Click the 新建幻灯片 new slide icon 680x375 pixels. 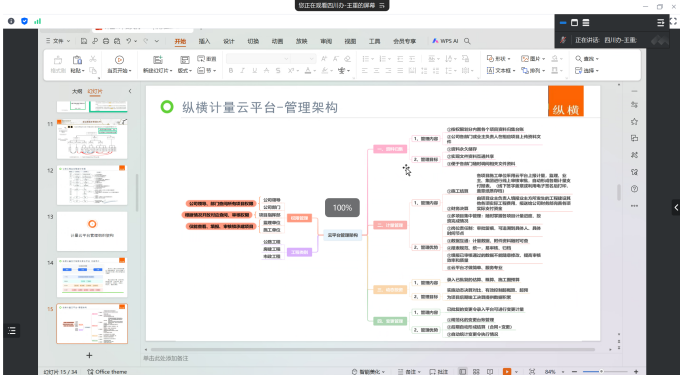click(x=158, y=60)
